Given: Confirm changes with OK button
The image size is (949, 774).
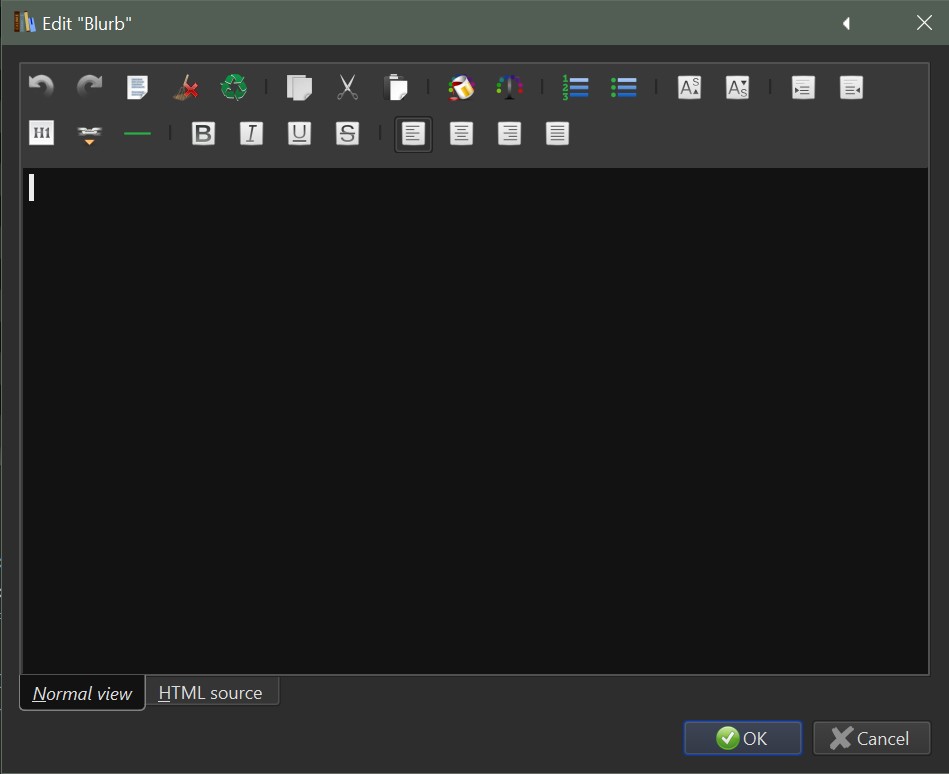Looking at the screenshot, I should tap(743, 738).
